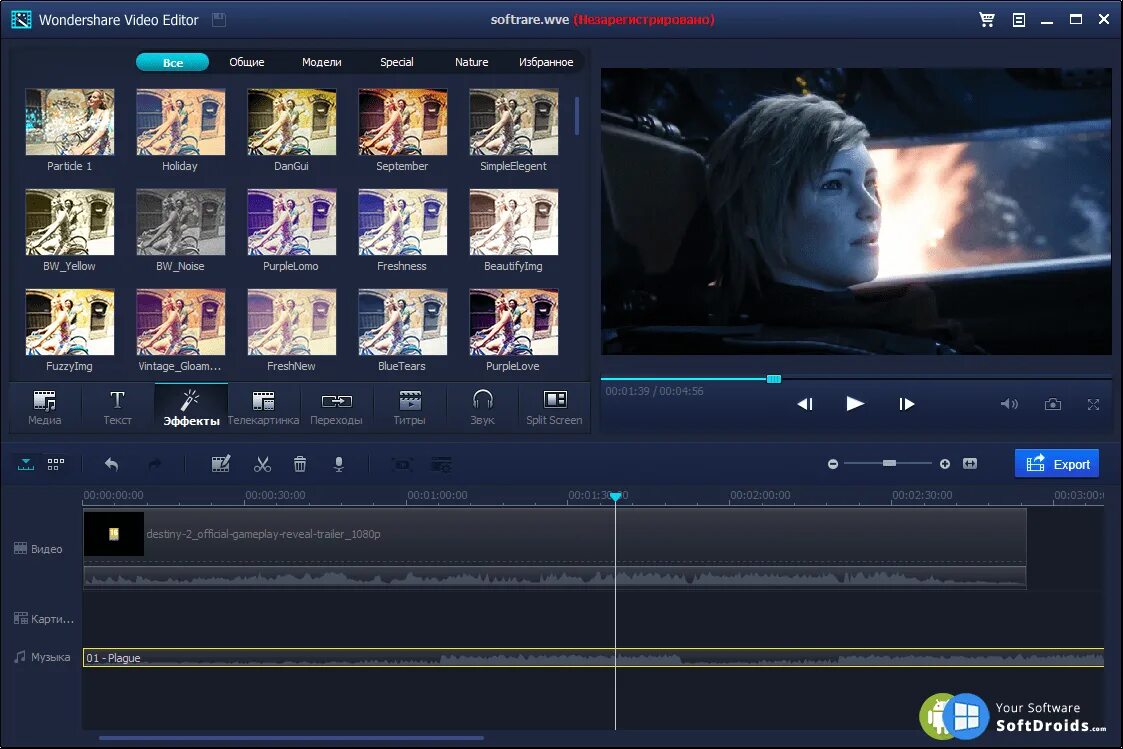Image resolution: width=1123 pixels, height=749 pixels.
Task: Click the Export button
Action: point(1057,463)
